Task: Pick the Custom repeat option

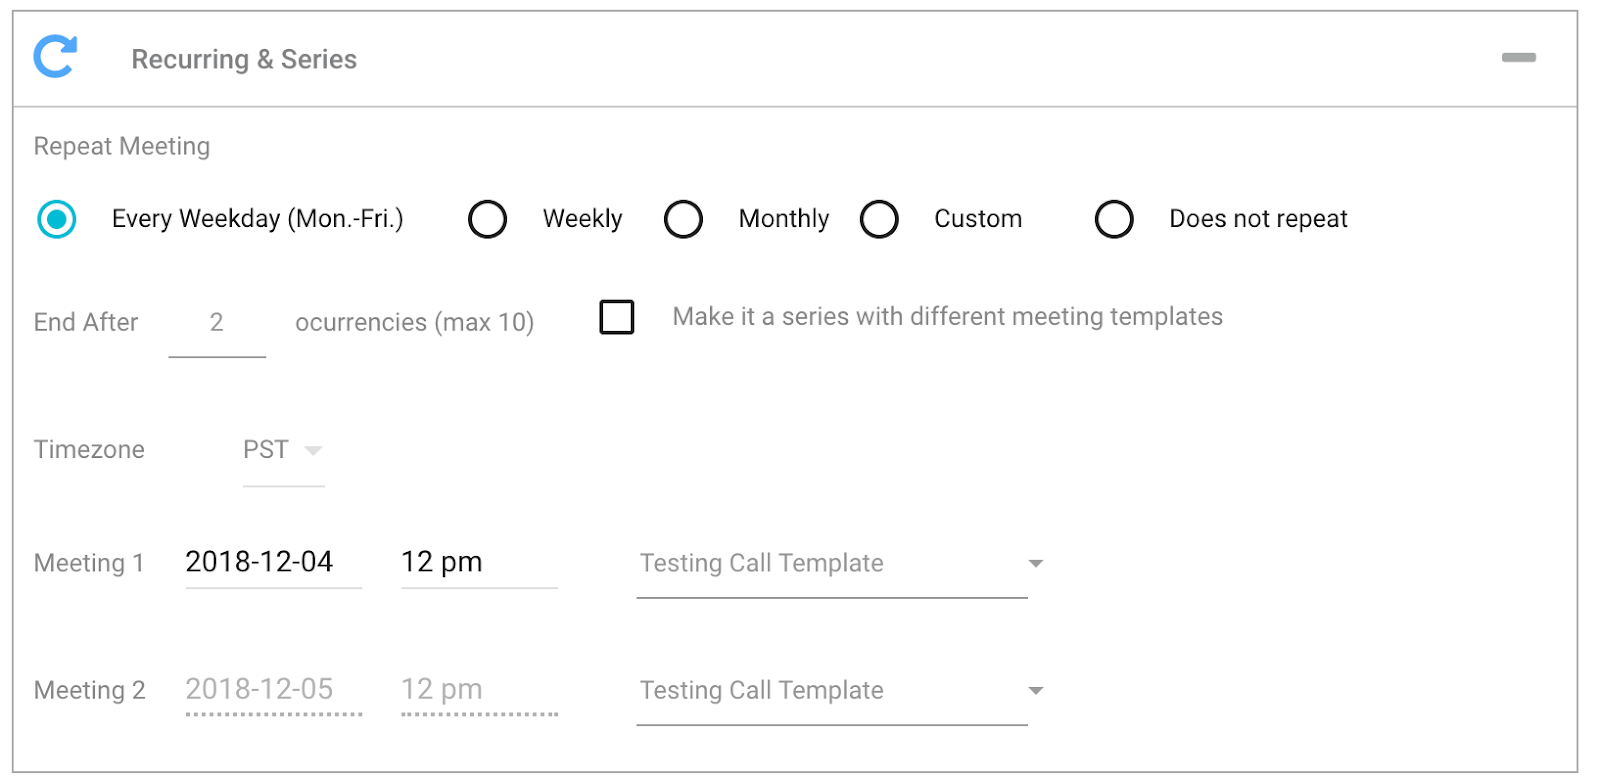Action: pos(880,219)
